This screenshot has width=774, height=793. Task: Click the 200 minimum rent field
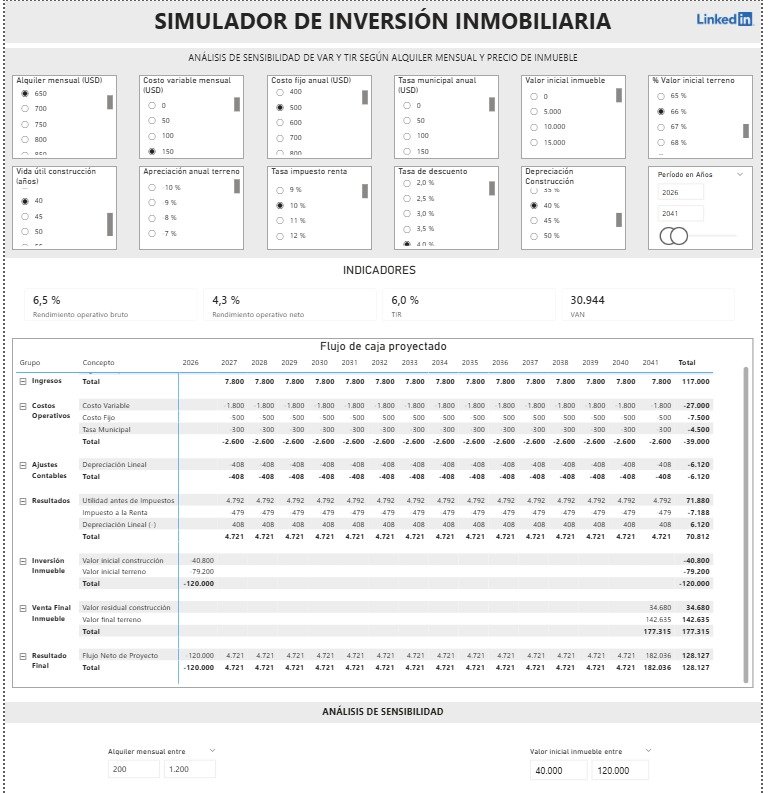pyautogui.click(x=134, y=769)
